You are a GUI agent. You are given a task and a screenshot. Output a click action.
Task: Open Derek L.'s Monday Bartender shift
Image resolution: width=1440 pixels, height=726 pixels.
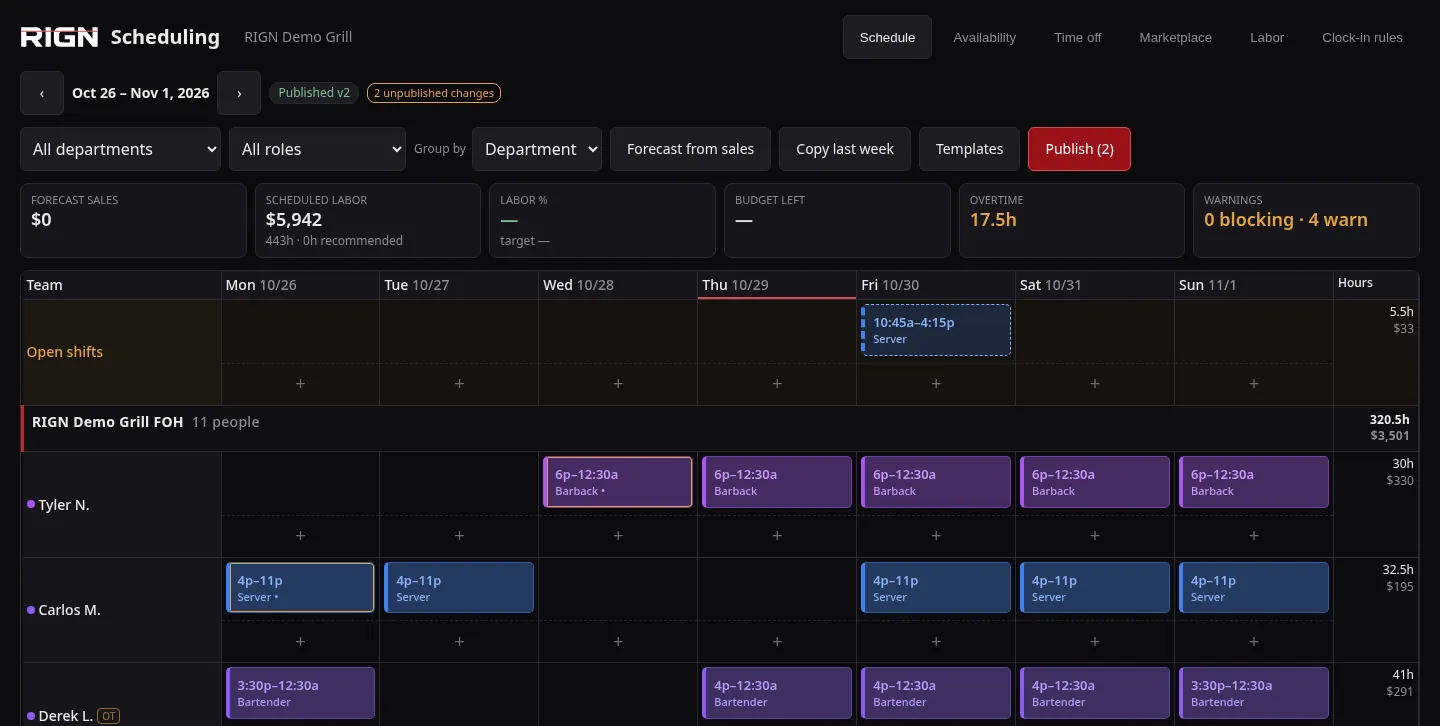[300, 693]
